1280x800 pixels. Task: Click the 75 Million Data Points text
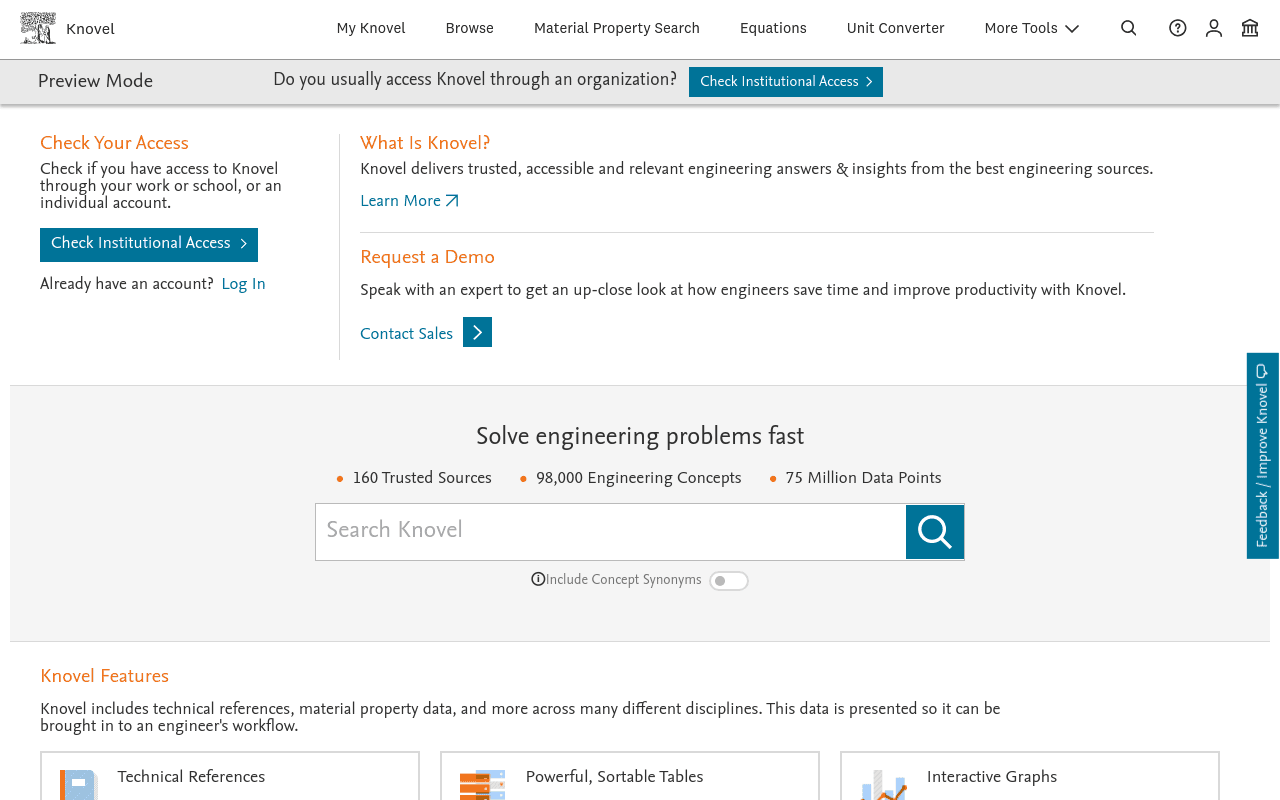[863, 478]
